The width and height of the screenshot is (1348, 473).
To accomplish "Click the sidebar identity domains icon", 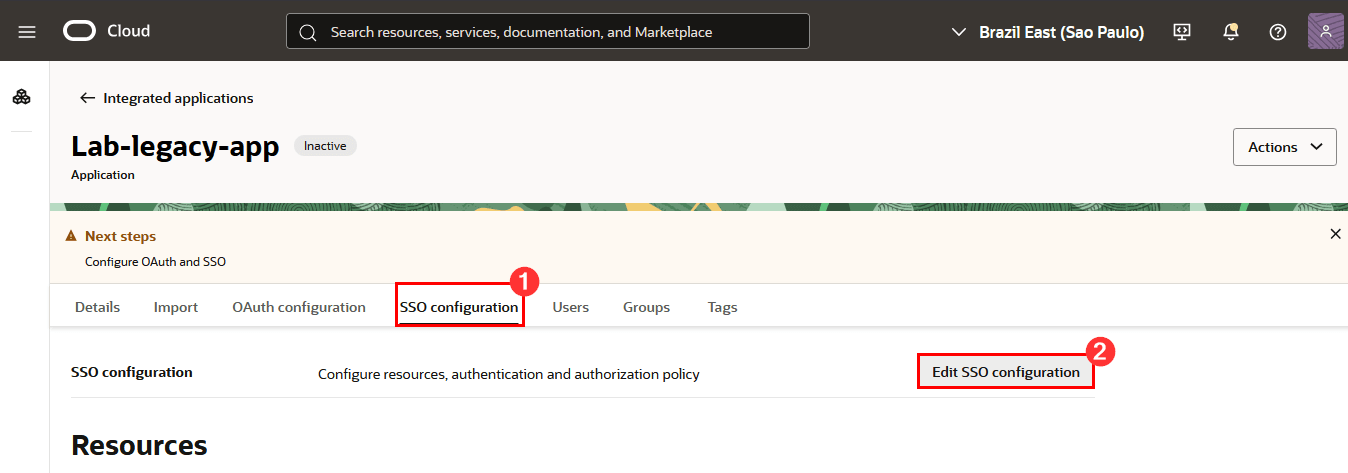I will click(21, 97).
